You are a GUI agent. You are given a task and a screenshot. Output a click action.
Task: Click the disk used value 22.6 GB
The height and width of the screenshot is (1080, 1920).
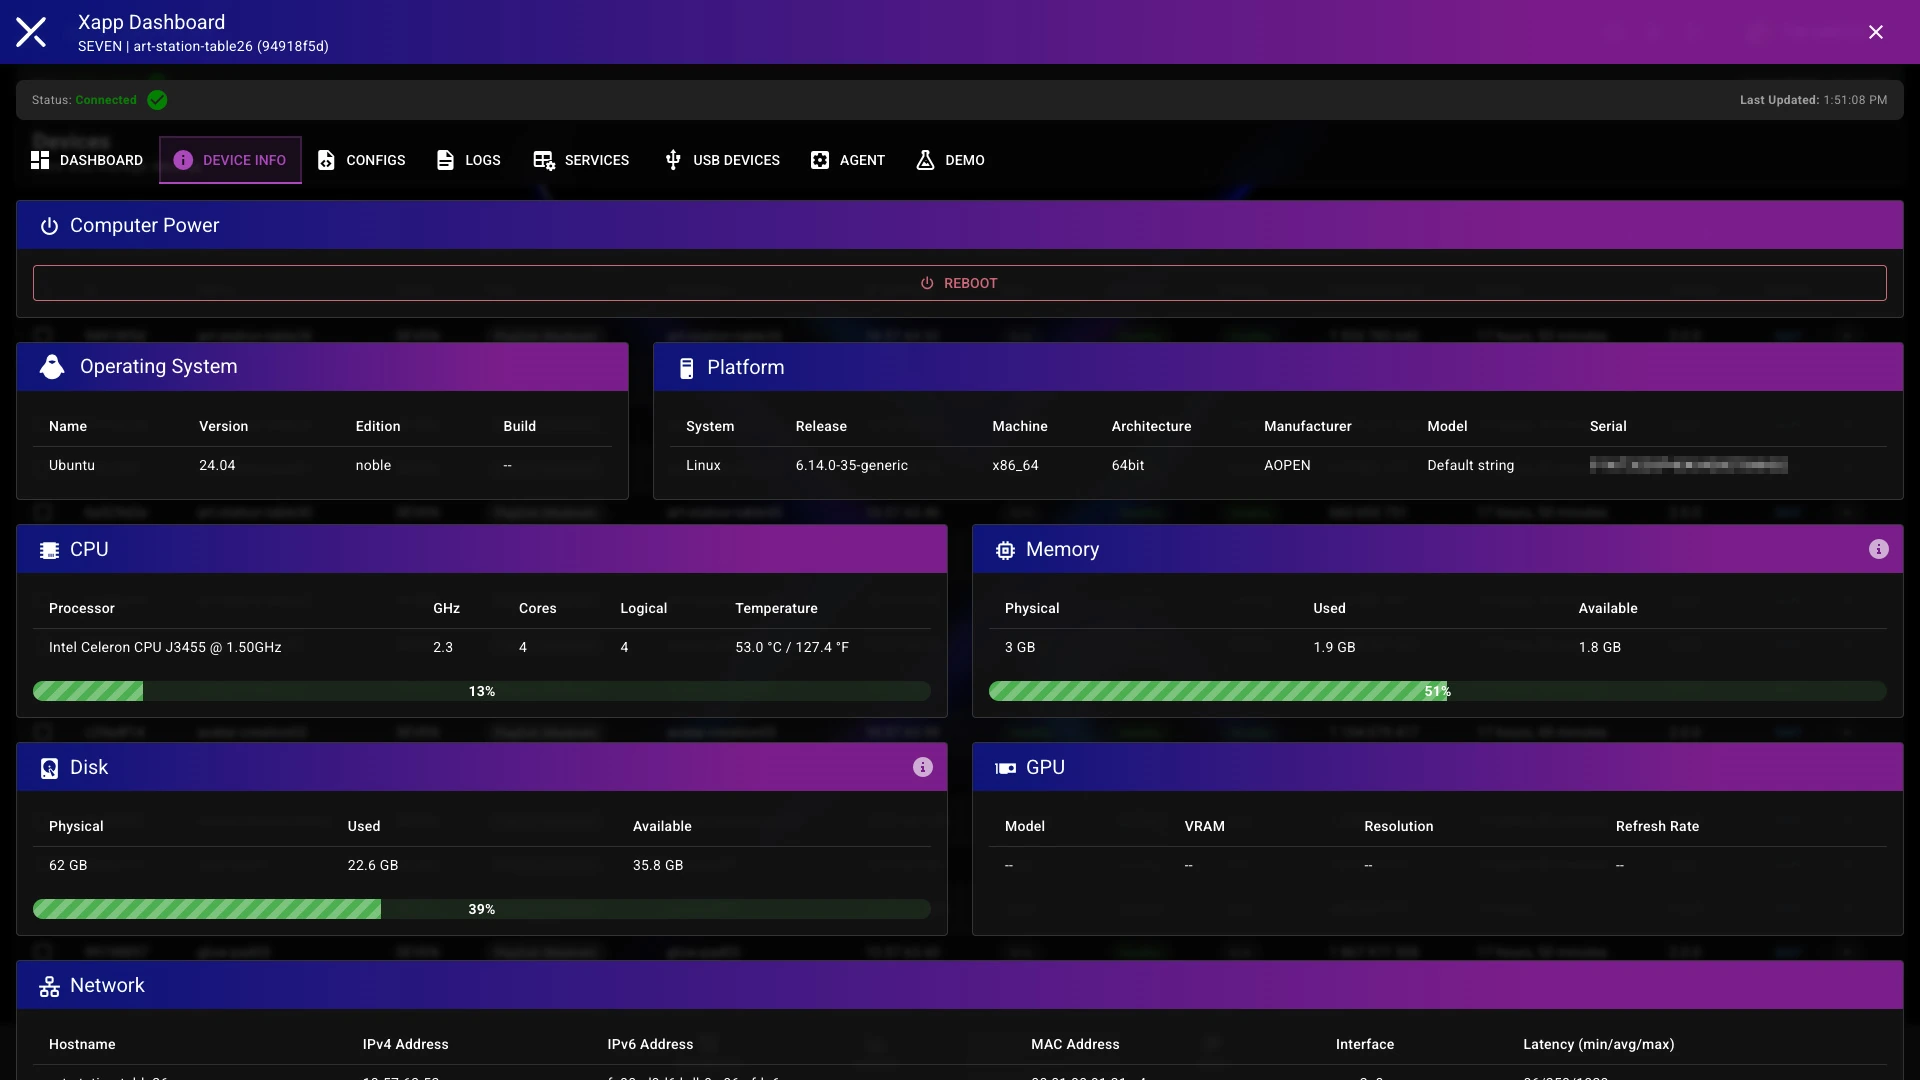373,865
